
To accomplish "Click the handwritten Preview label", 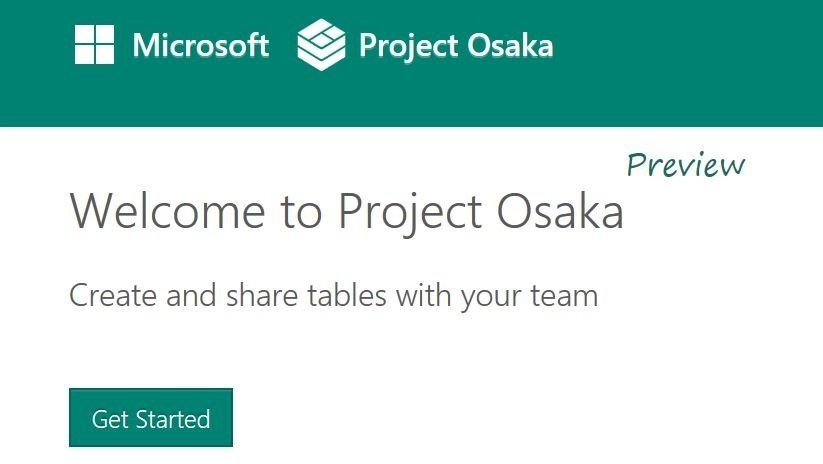I will pyautogui.click(x=685, y=165).
